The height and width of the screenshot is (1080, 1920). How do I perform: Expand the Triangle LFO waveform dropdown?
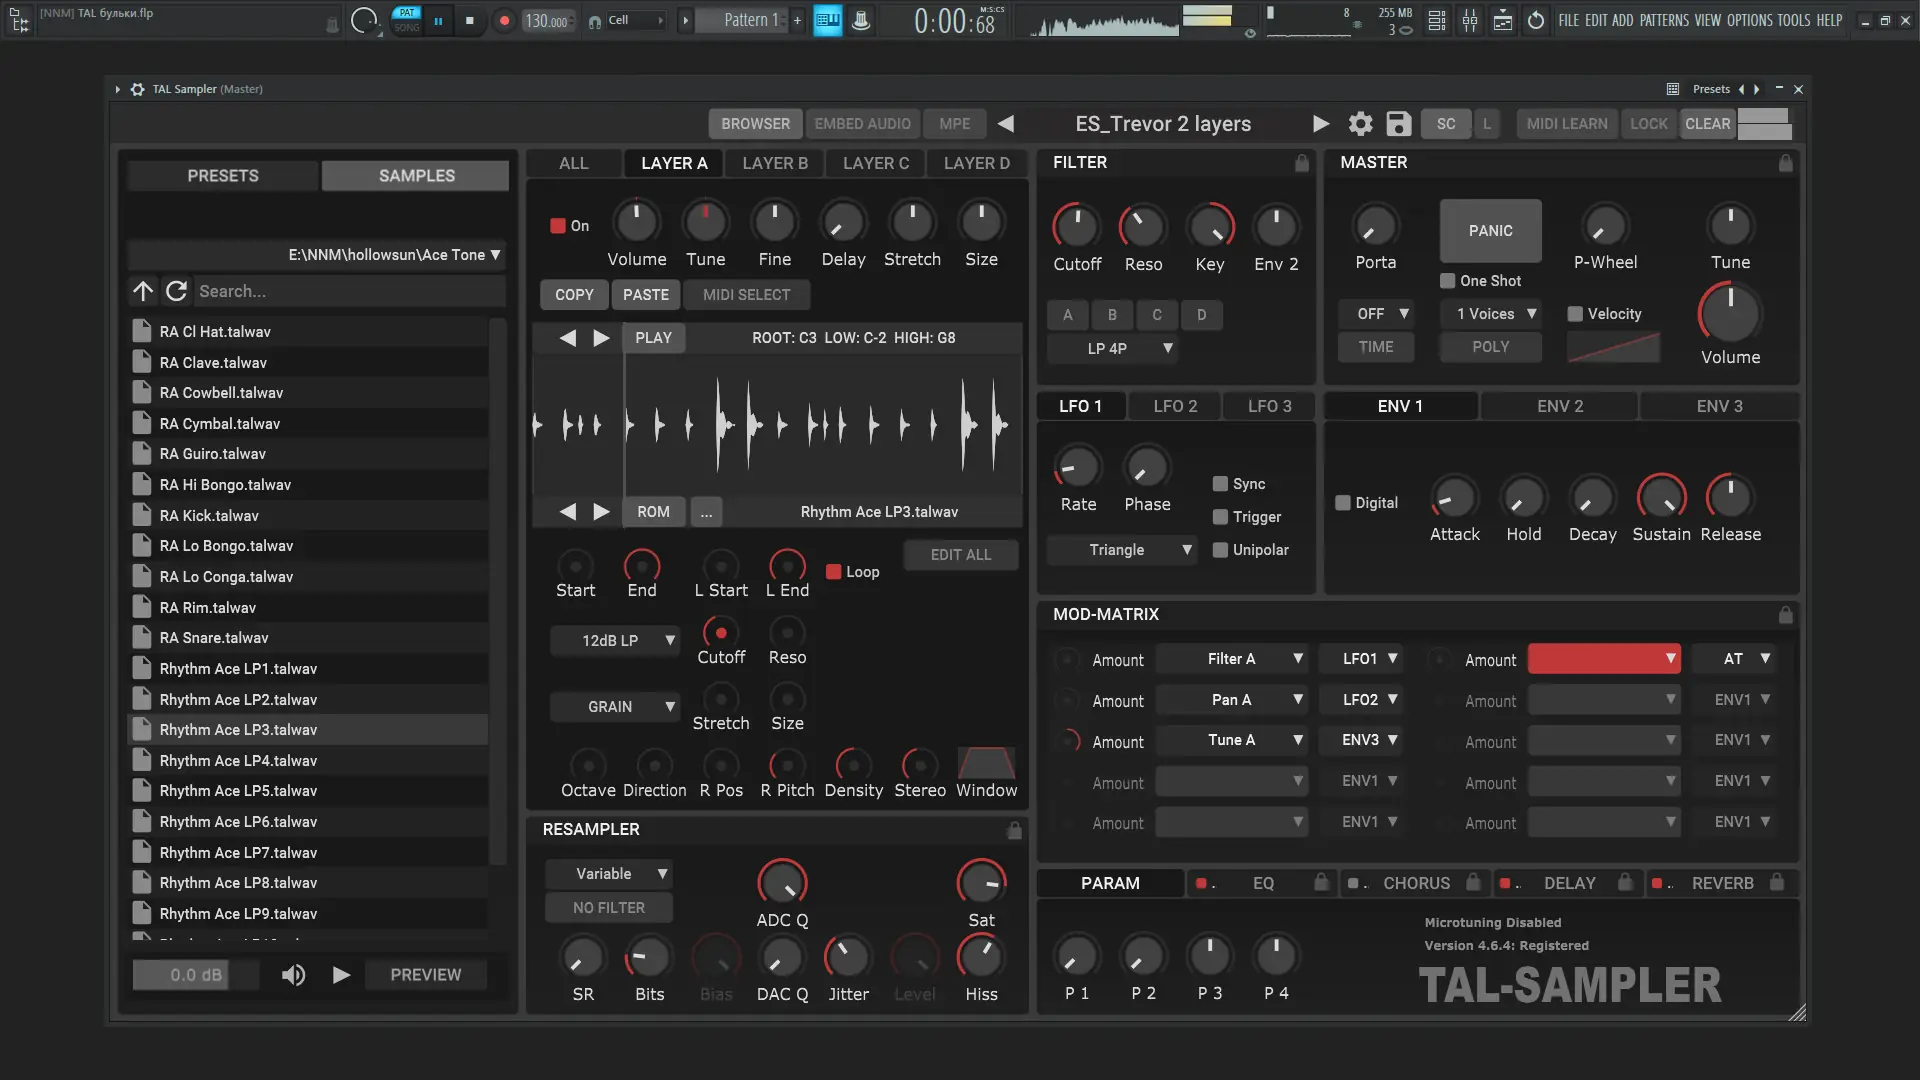[x=1120, y=550]
